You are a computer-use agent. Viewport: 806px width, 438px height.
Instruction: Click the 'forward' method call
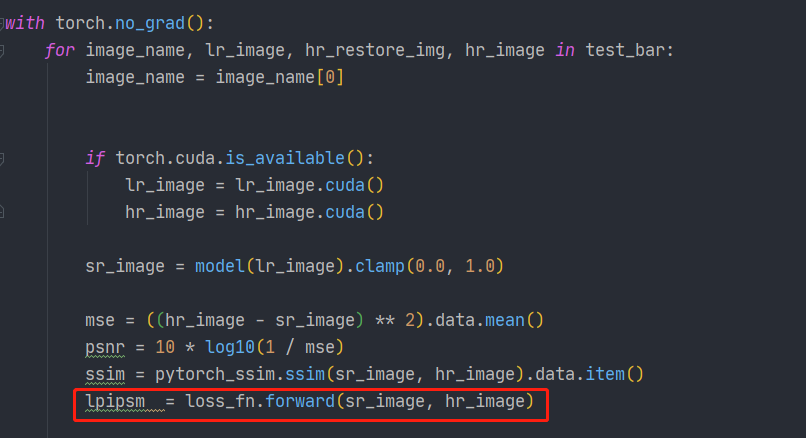pos(300,402)
